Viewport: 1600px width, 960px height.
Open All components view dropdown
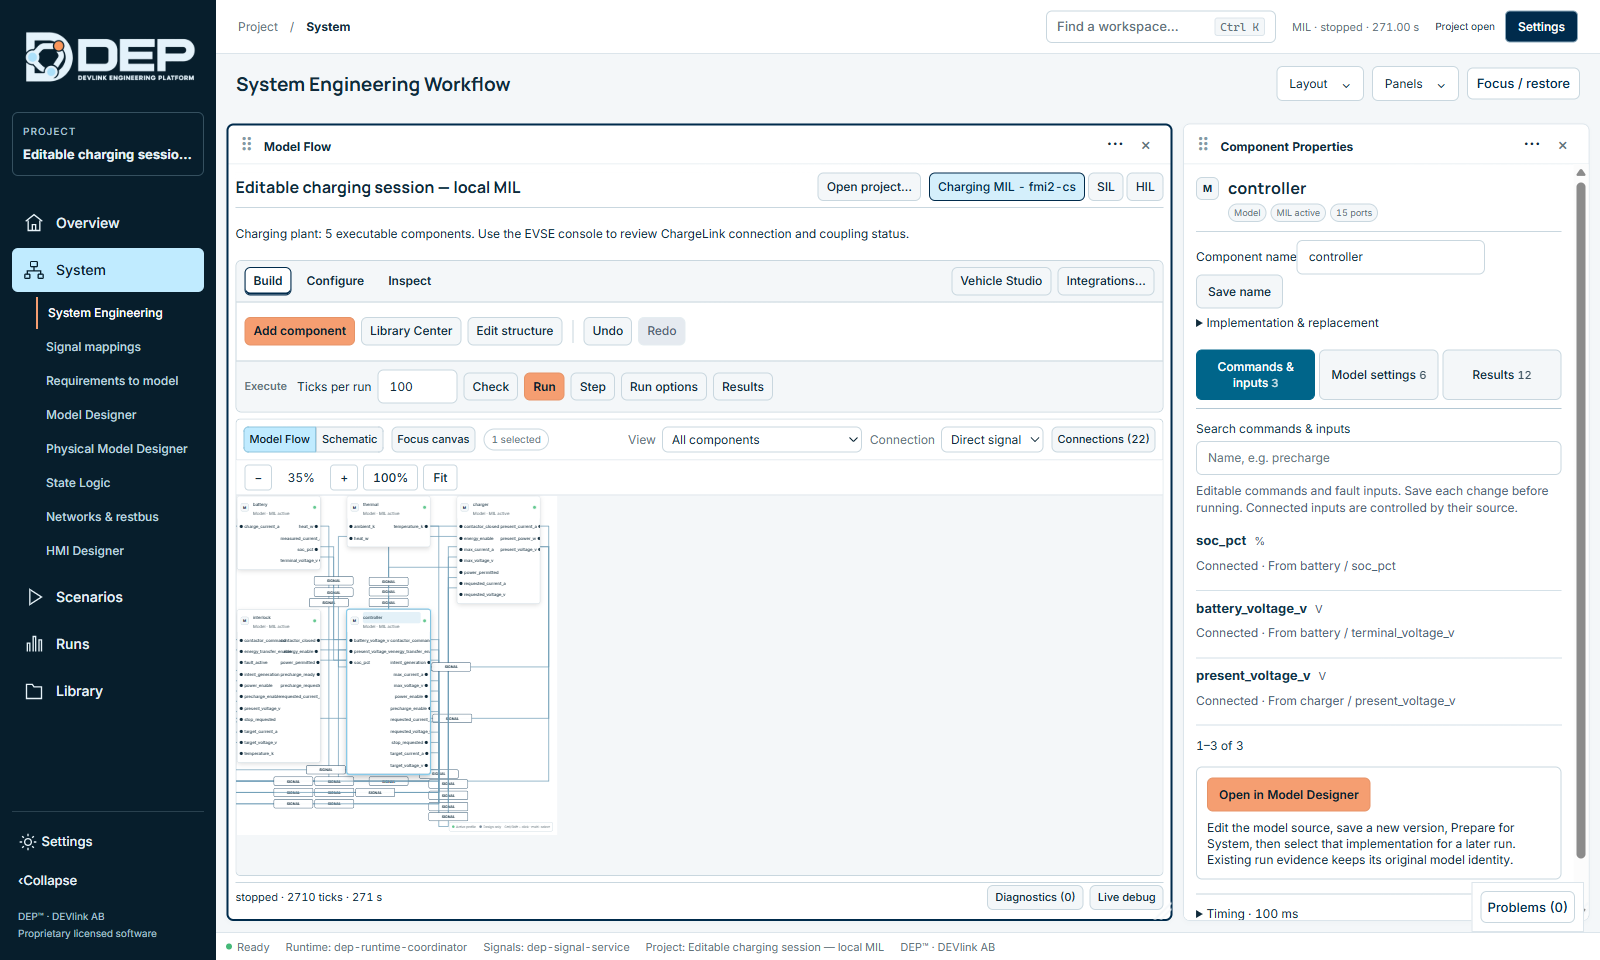tap(762, 440)
